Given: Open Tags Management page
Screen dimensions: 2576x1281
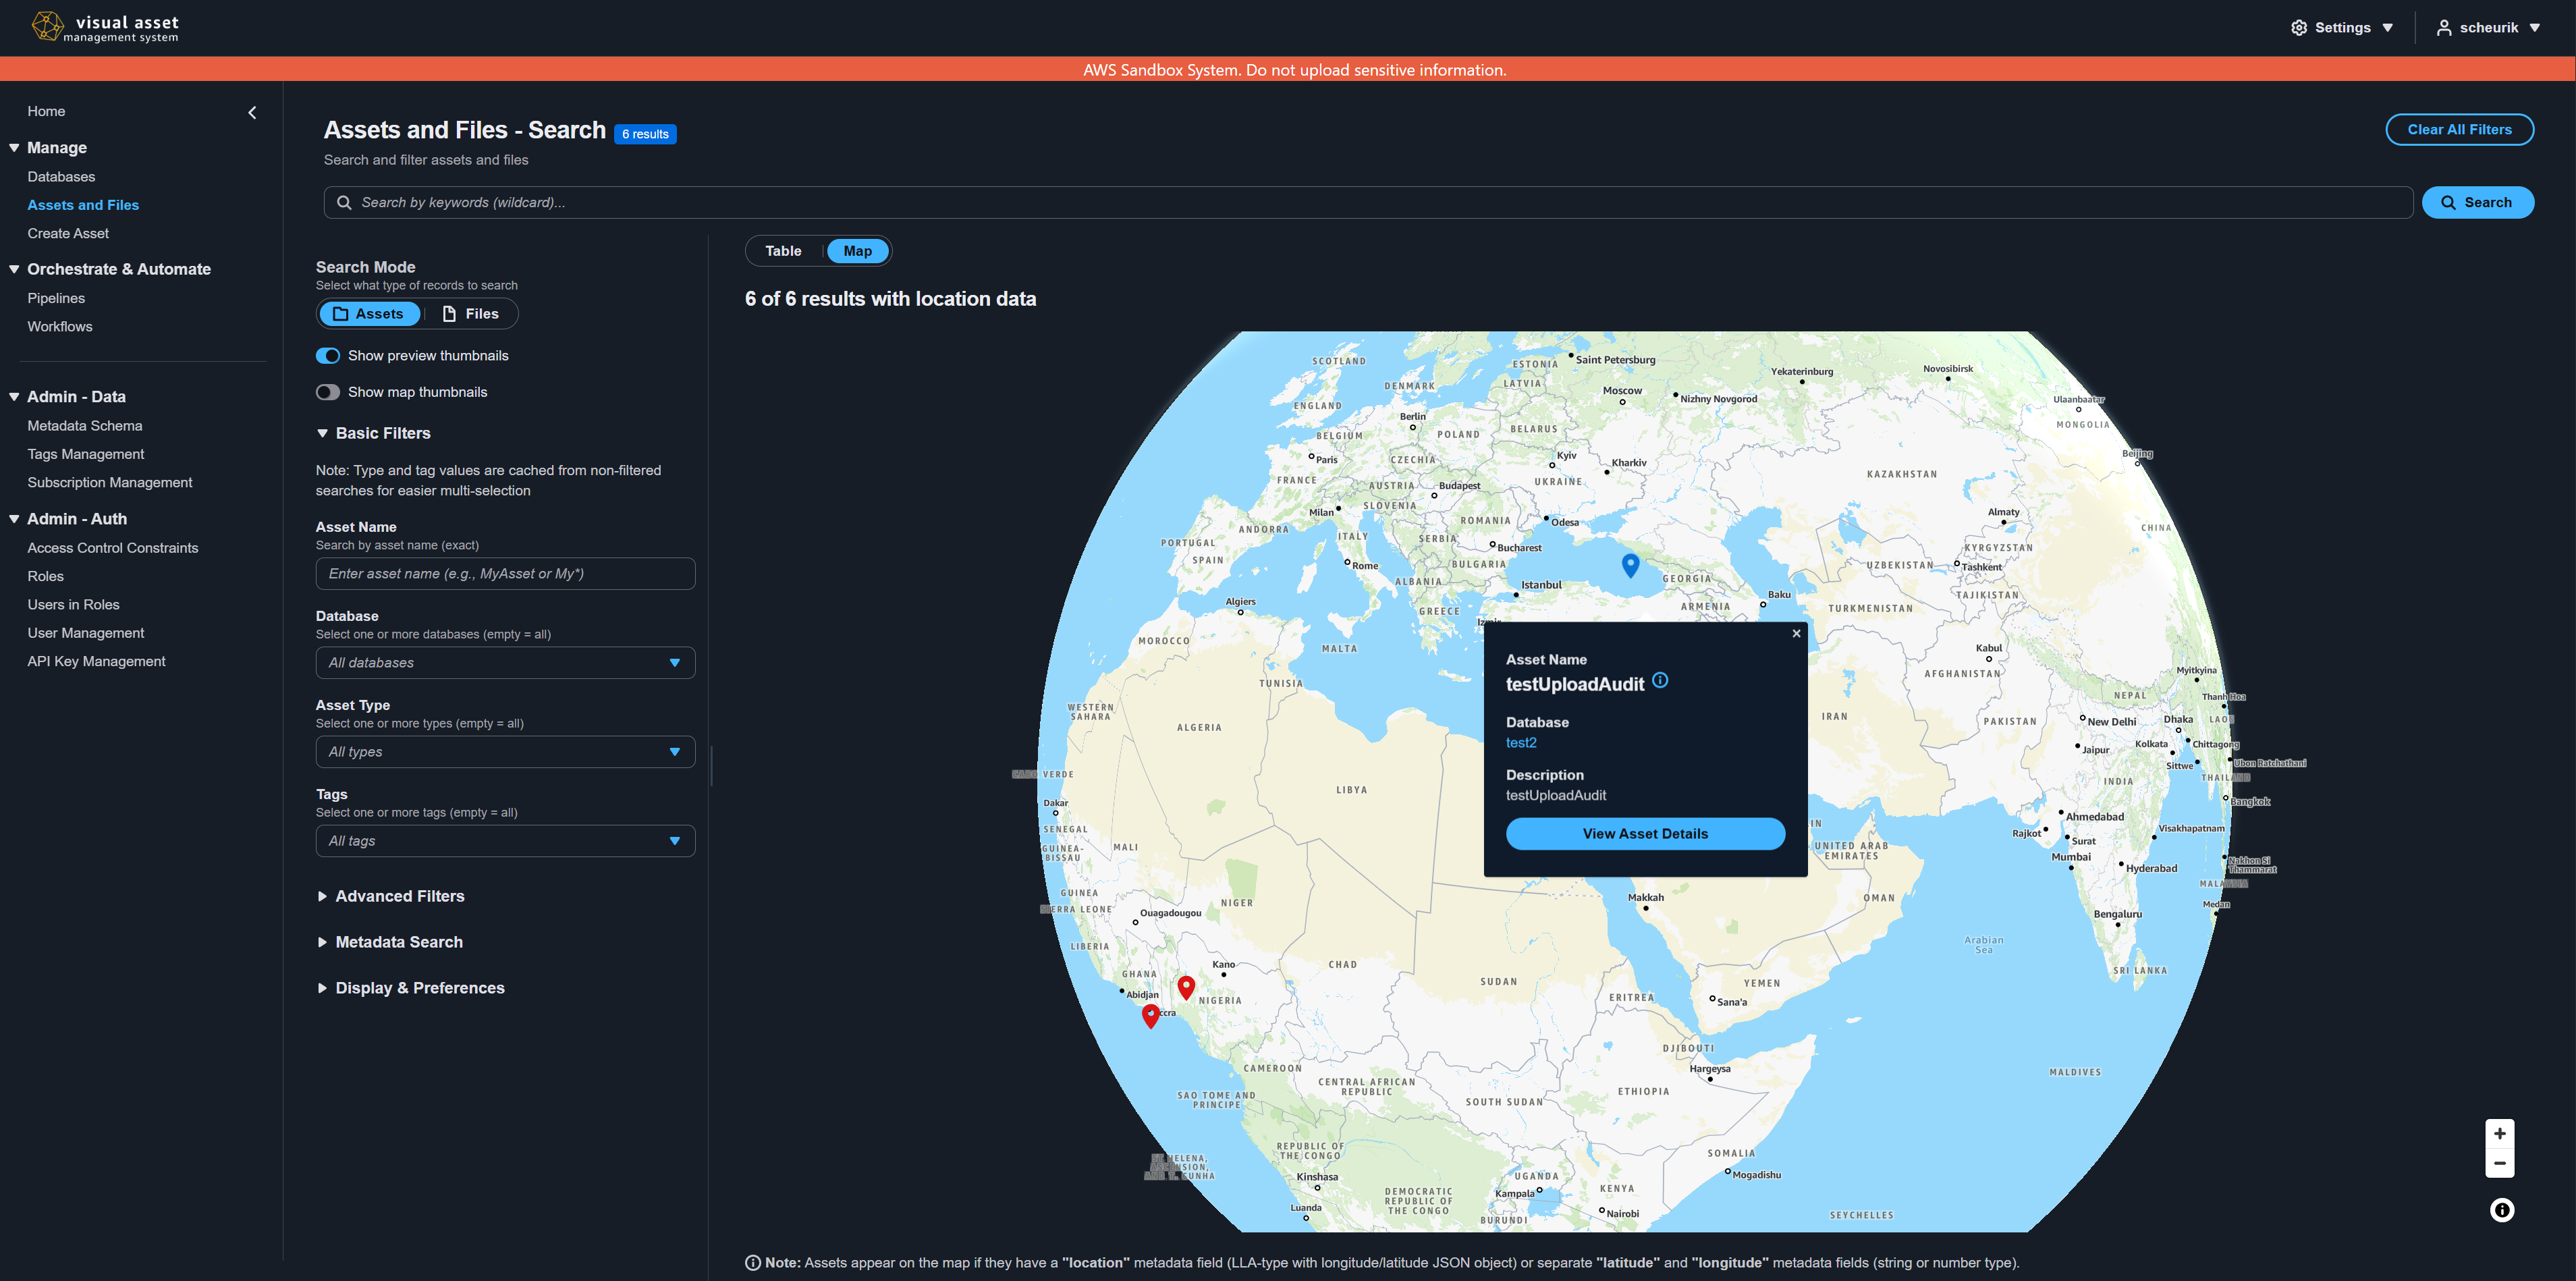Looking at the screenshot, I should [86, 454].
